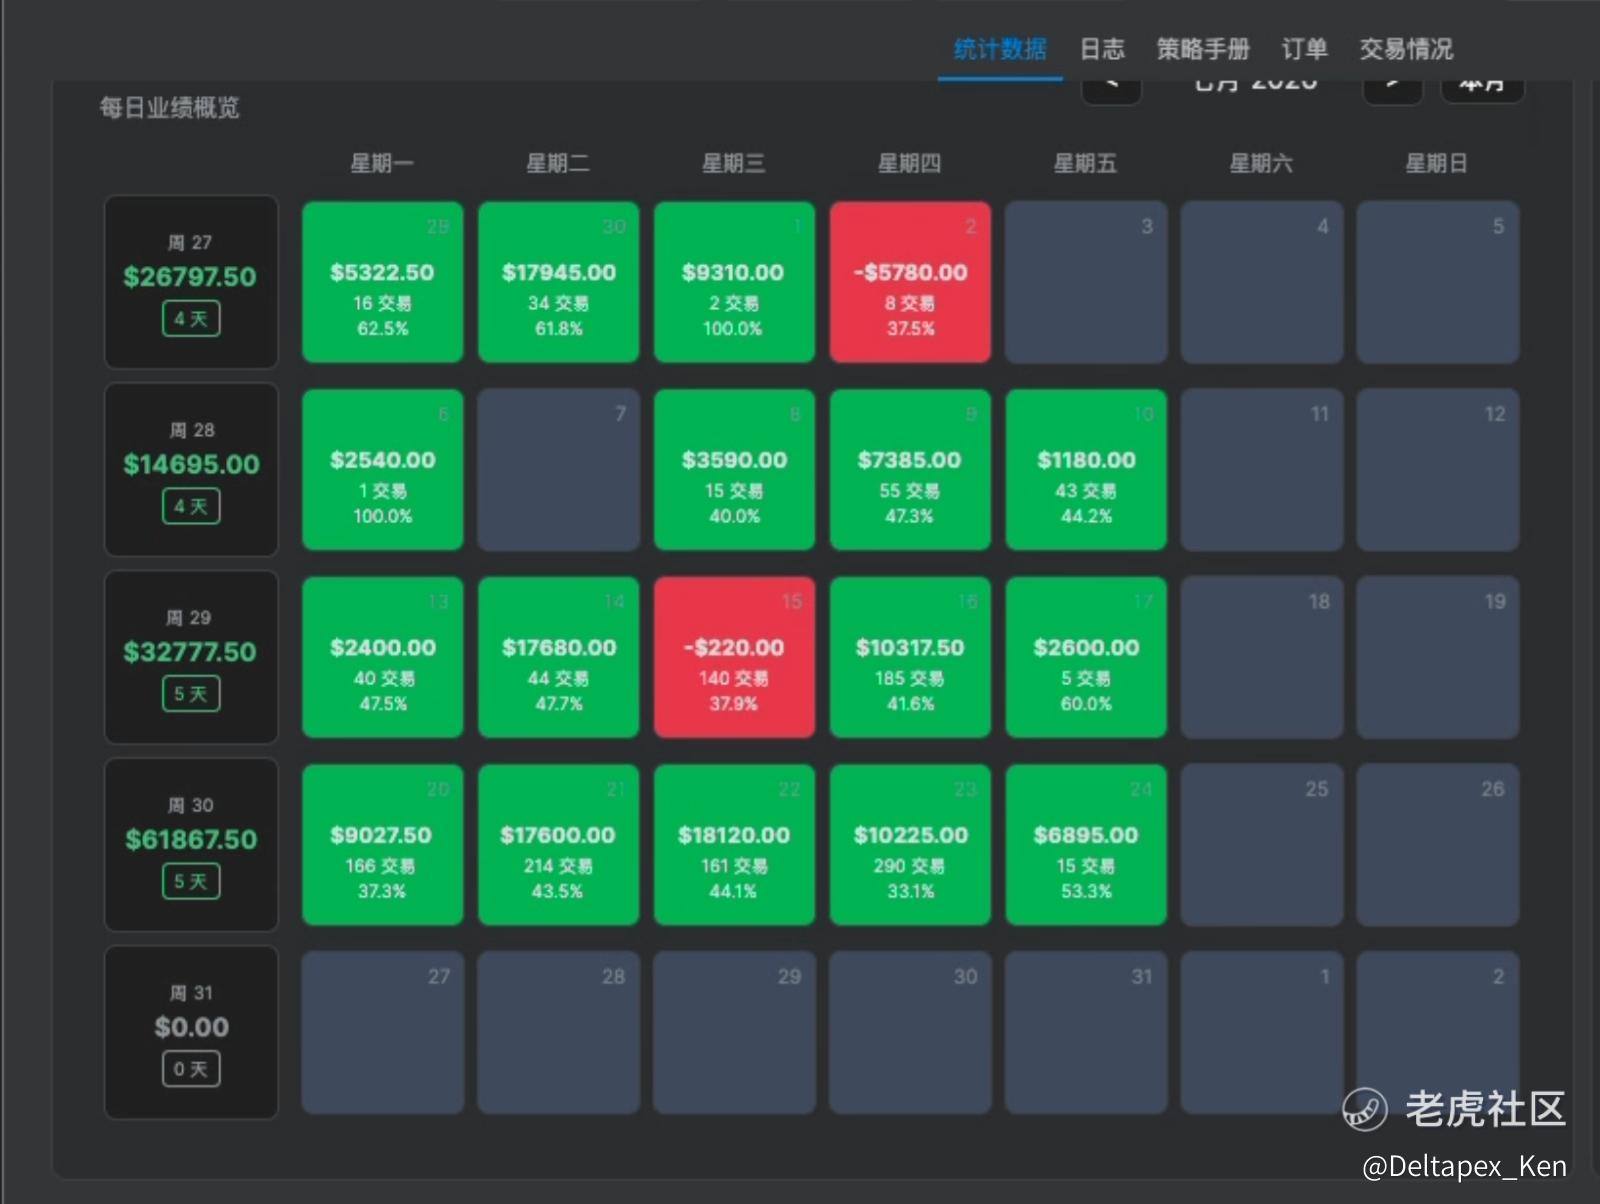Select the empty Thursday cell dated 30
1600x1204 pixels.
(910, 1033)
